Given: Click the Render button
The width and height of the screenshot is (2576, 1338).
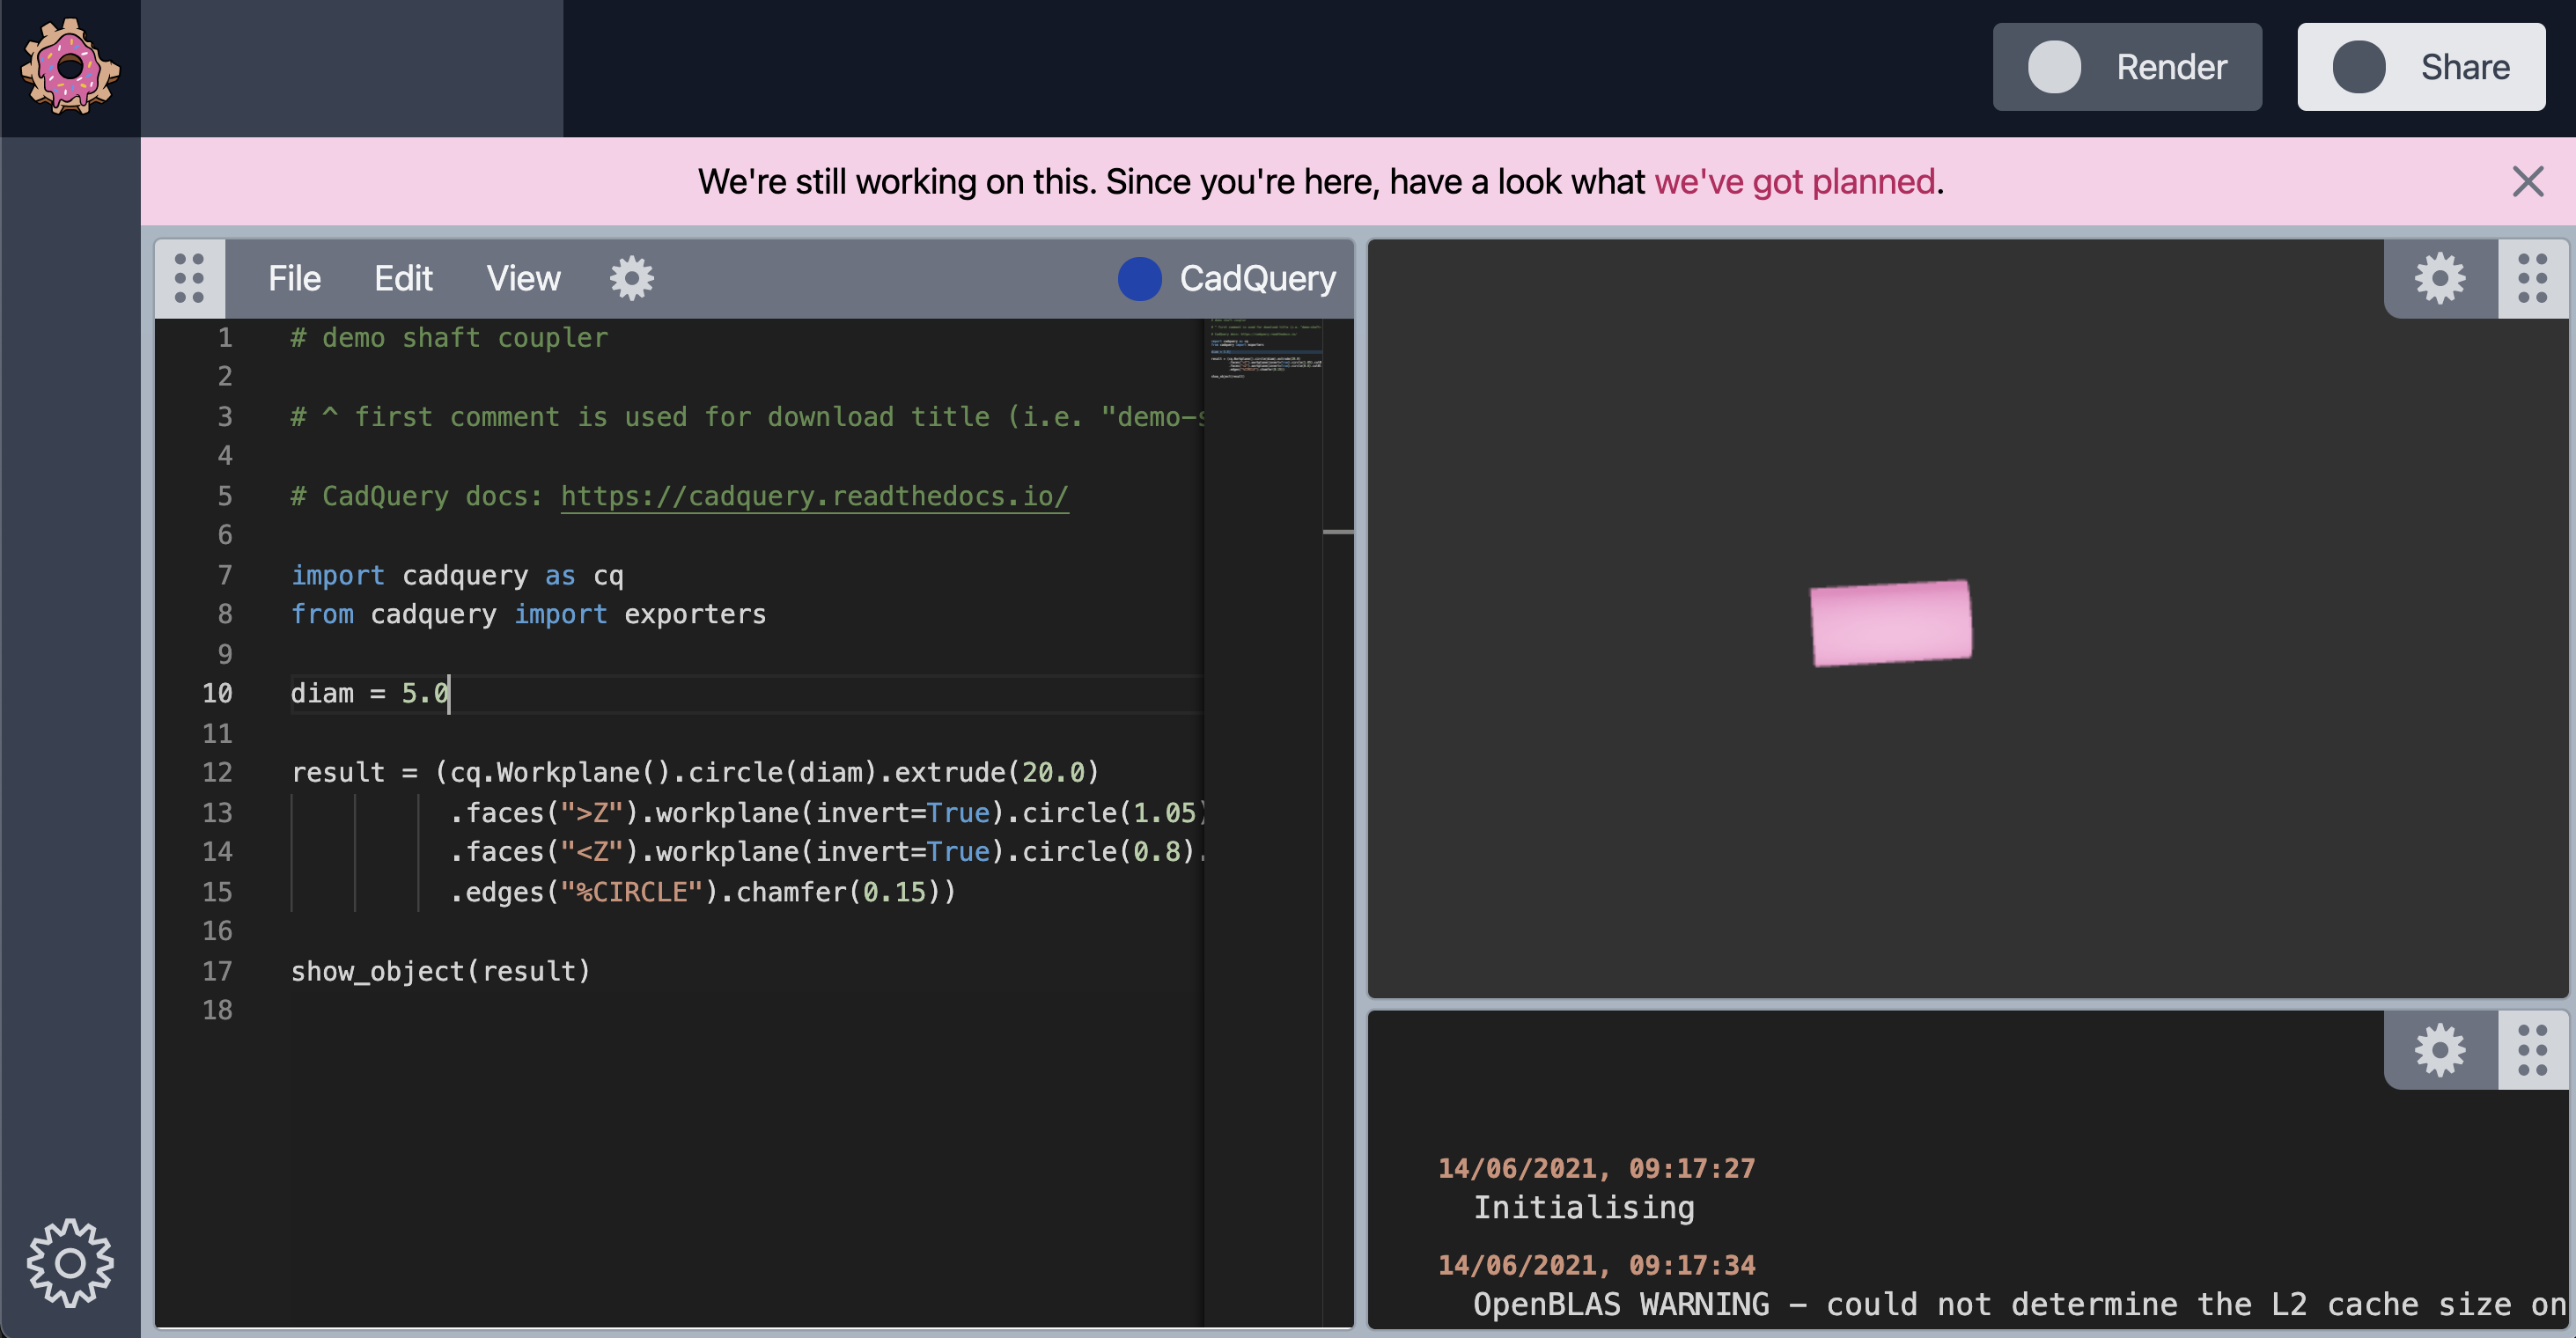Looking at the screenshot, I should [2127, 67].
